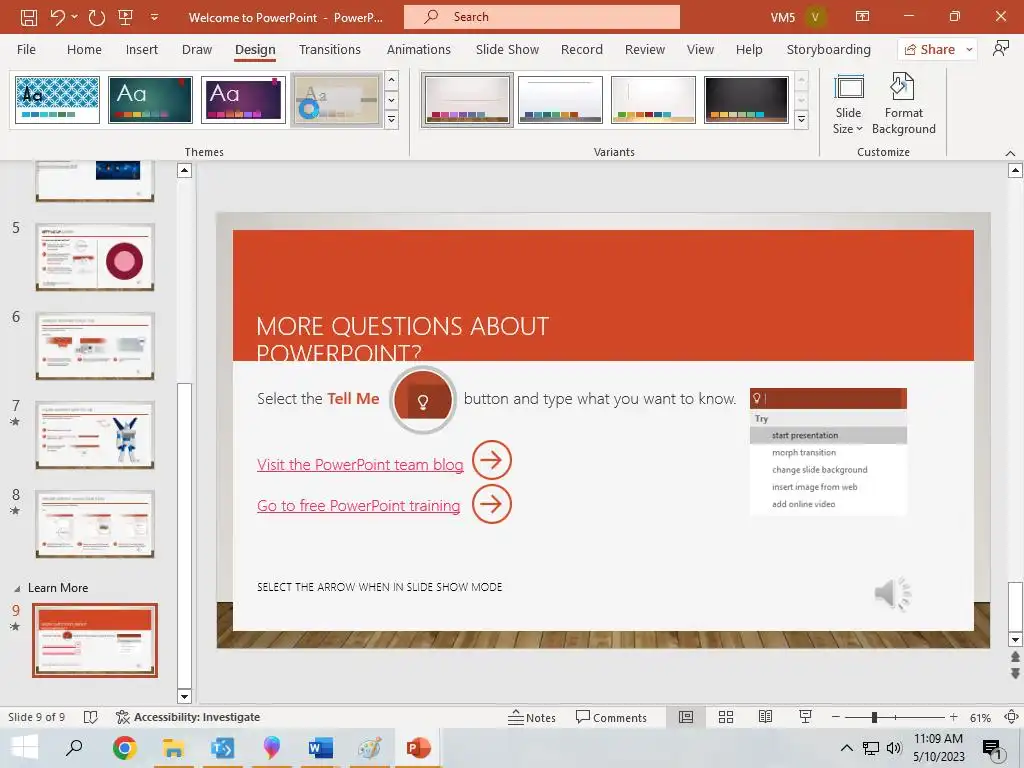Click the Share button

(x=929, y=50)
